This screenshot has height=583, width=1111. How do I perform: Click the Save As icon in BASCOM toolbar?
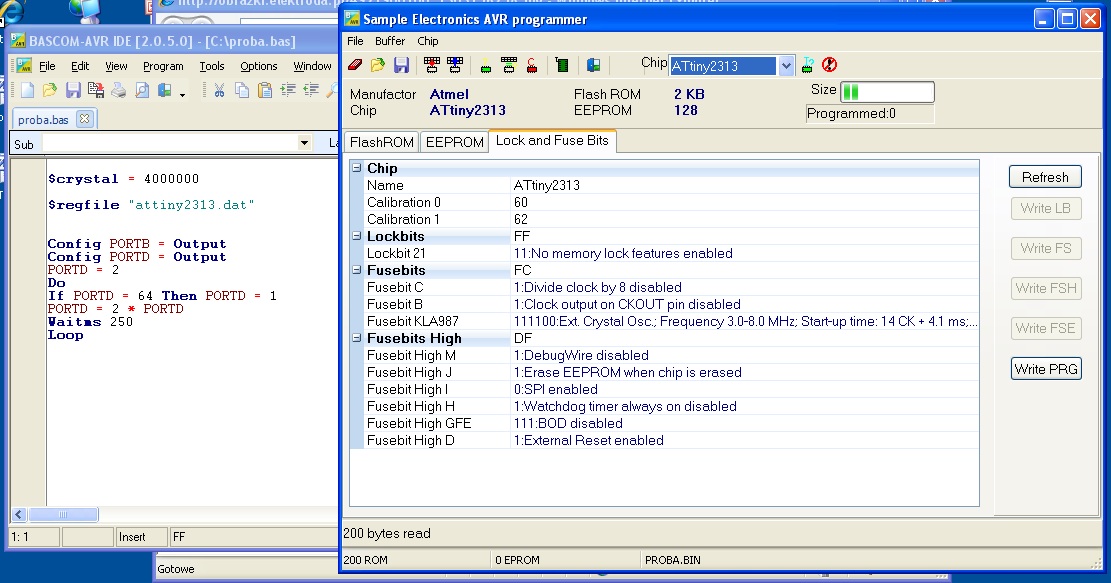tap(96, 90)
